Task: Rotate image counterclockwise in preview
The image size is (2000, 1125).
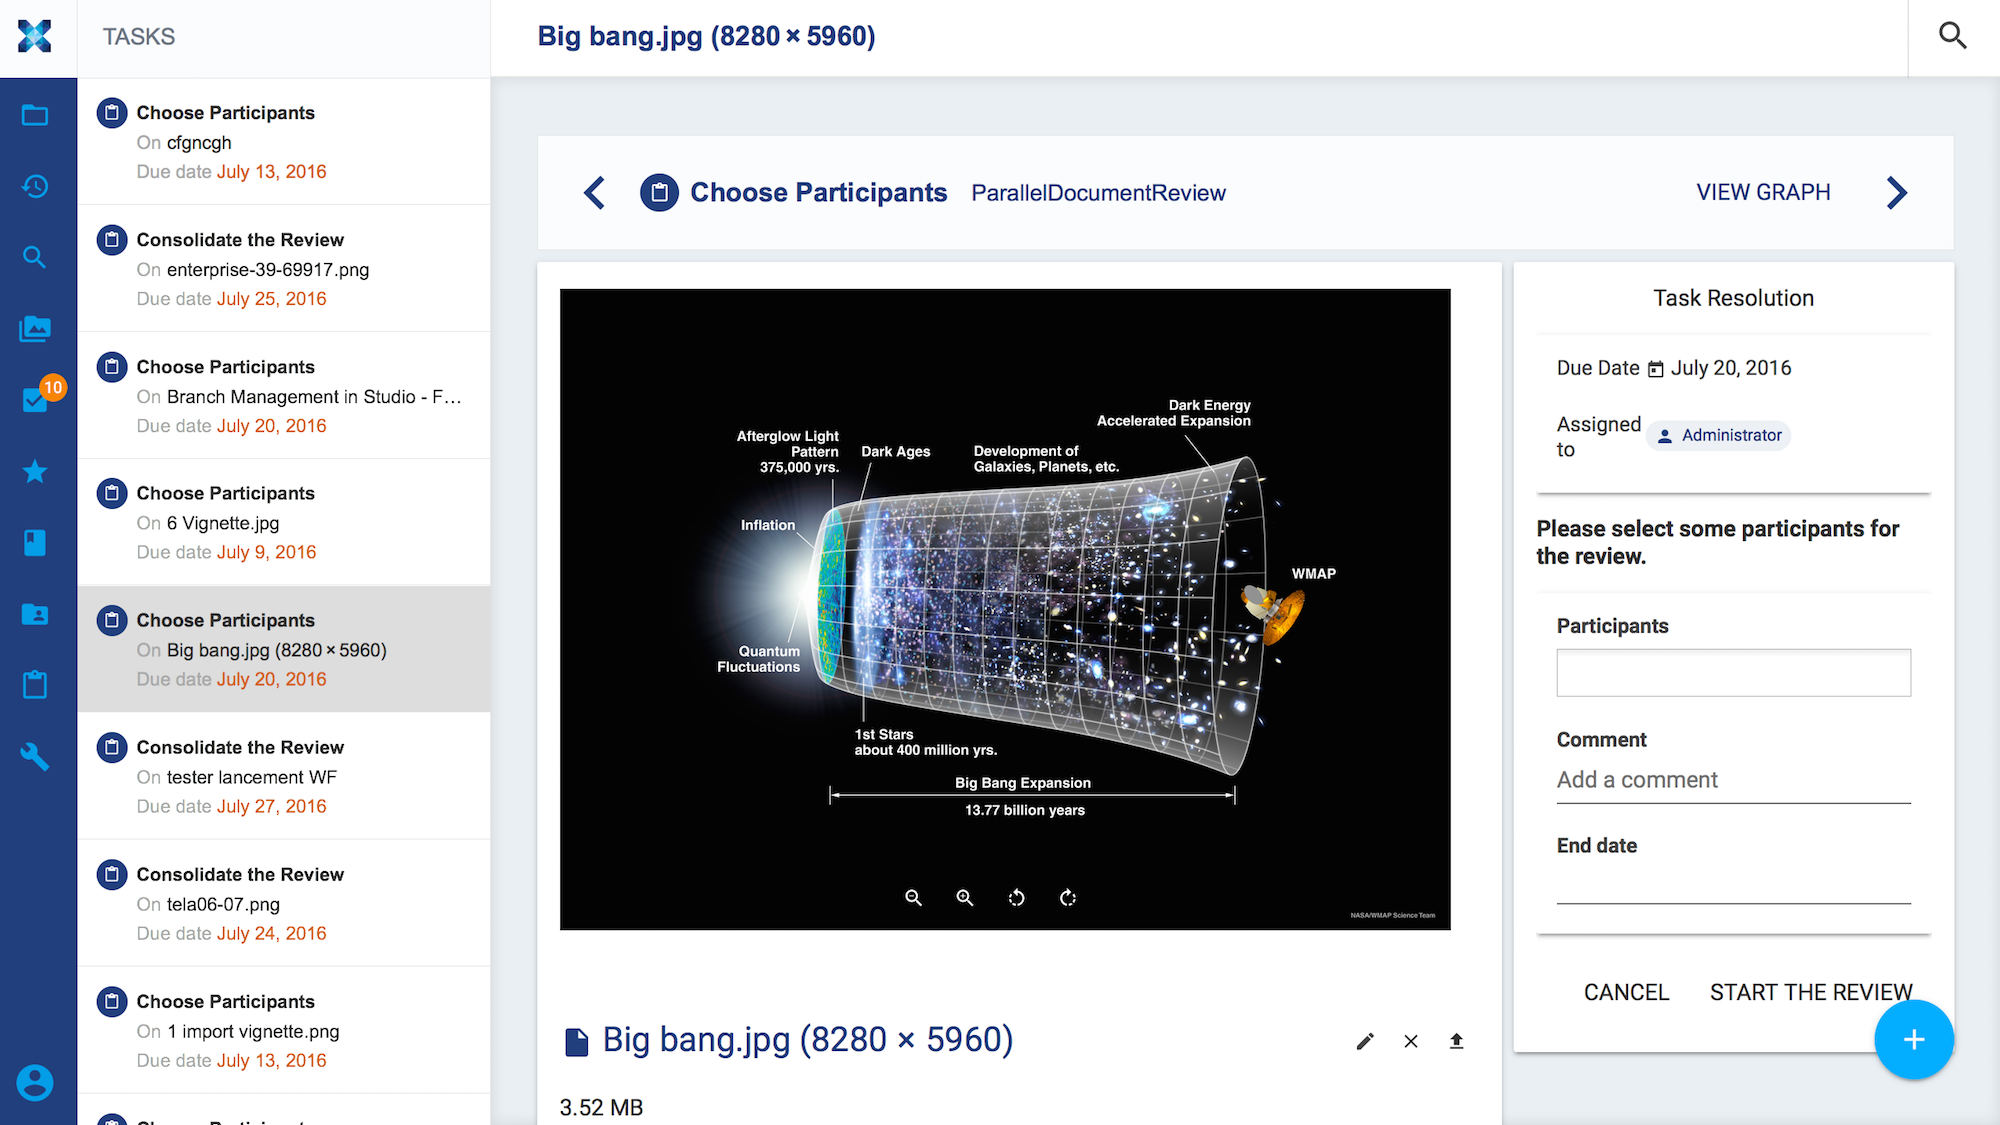Action: tap(1016, 898)
